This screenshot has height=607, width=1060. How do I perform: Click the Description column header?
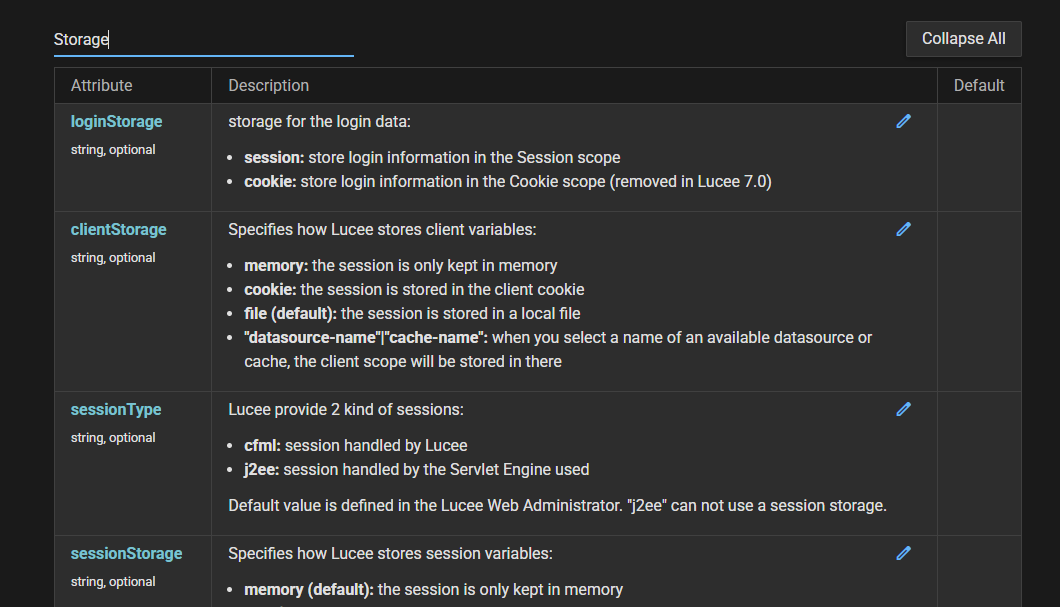(268, 86)
